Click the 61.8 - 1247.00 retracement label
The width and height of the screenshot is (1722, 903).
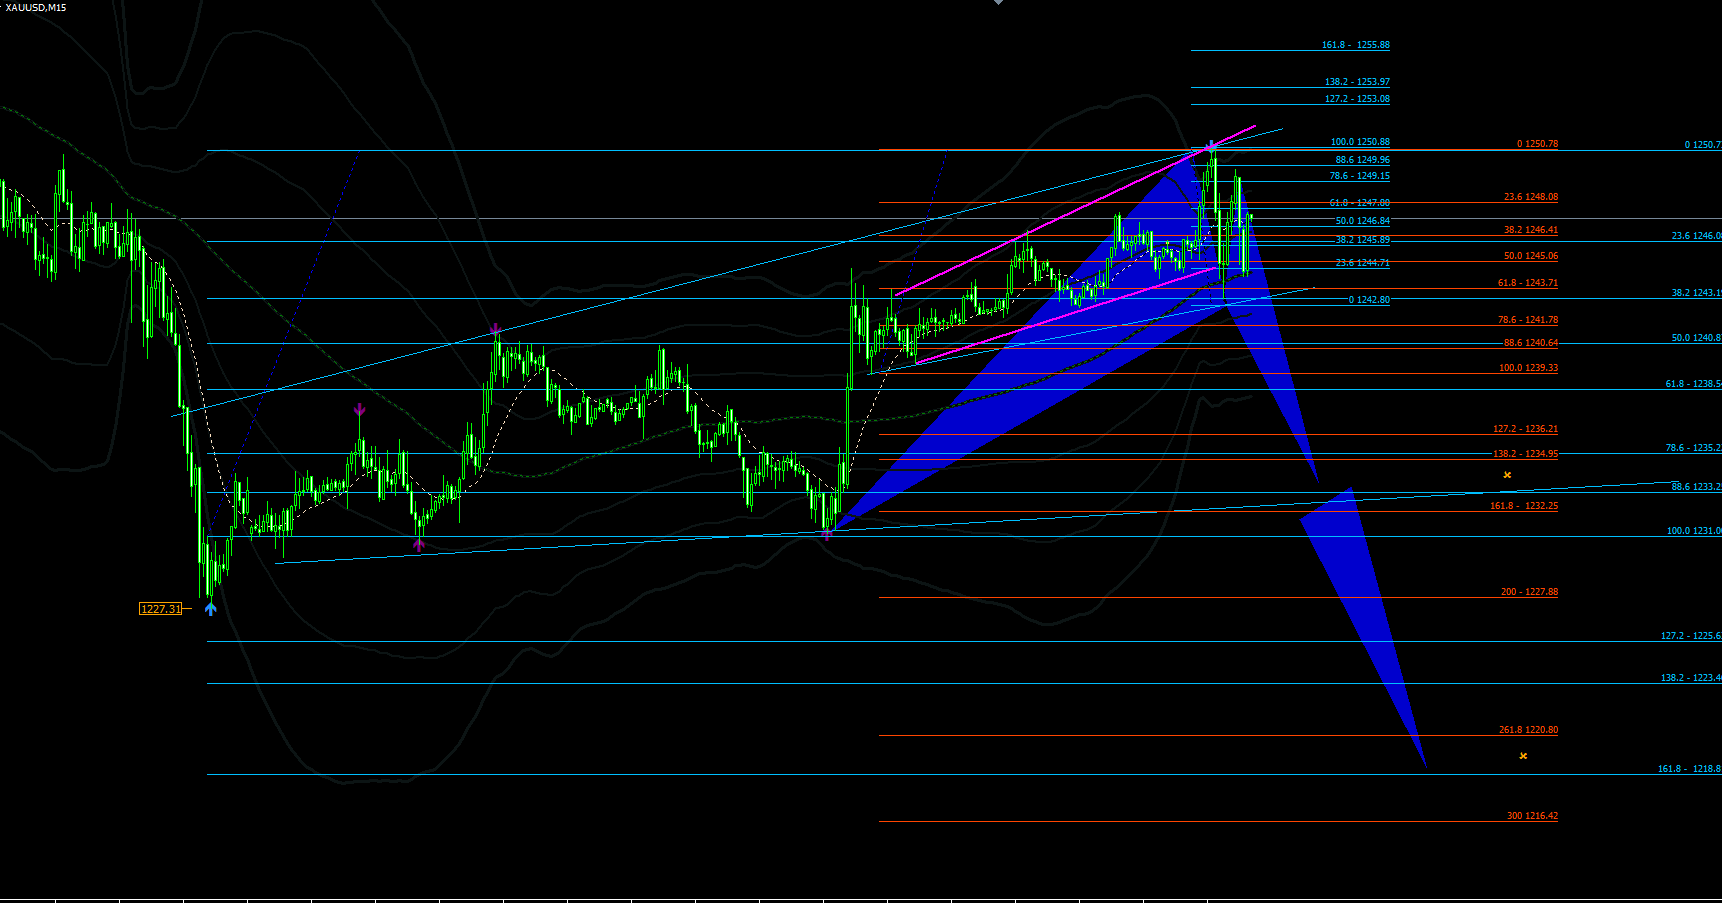point(1359,203)
